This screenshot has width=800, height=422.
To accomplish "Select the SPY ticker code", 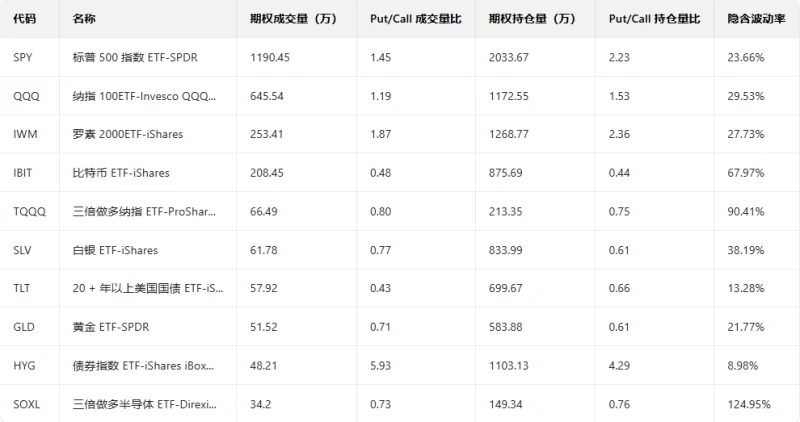I will pos(23,58).
